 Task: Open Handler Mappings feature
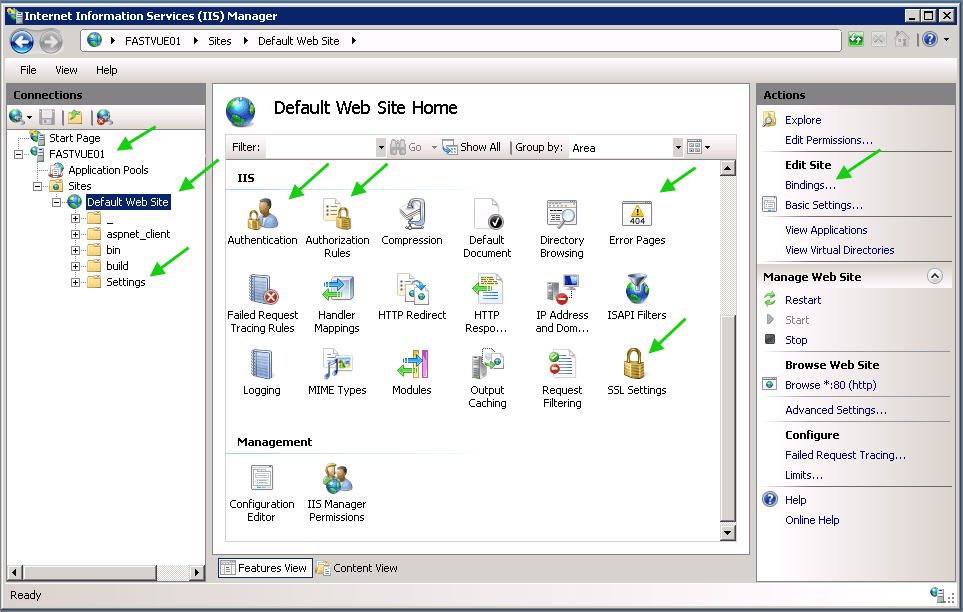pyautogui.click(x=337, y=304)
